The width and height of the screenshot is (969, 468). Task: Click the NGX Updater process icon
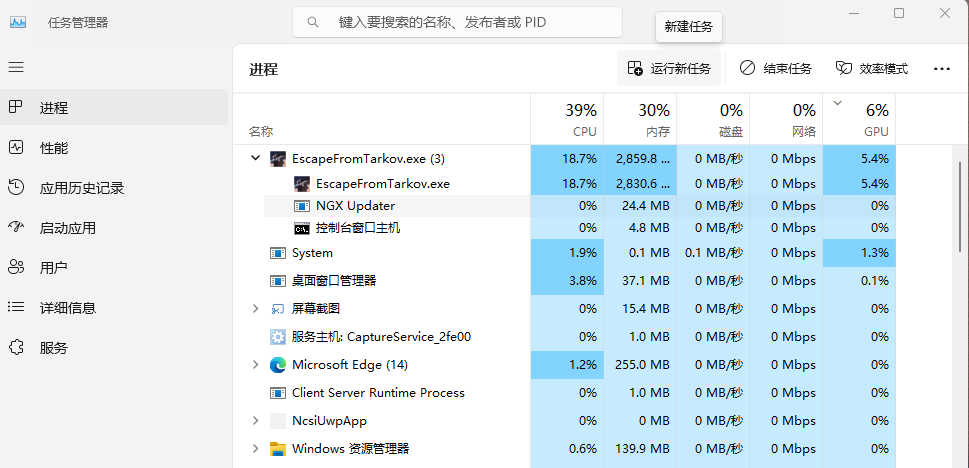[302, 206]
